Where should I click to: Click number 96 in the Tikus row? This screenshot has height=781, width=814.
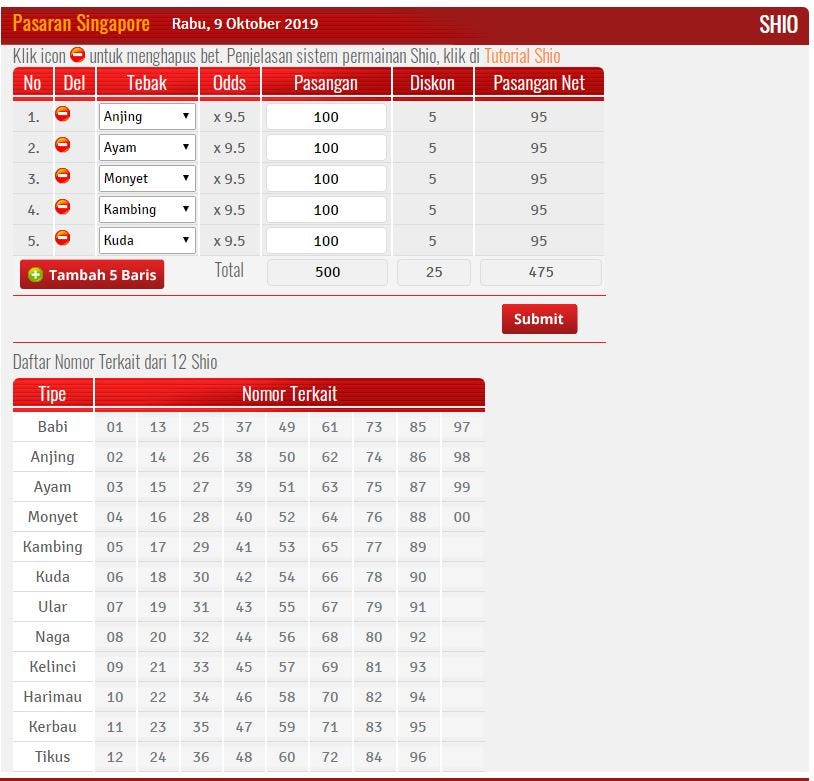tap(417, 757)
